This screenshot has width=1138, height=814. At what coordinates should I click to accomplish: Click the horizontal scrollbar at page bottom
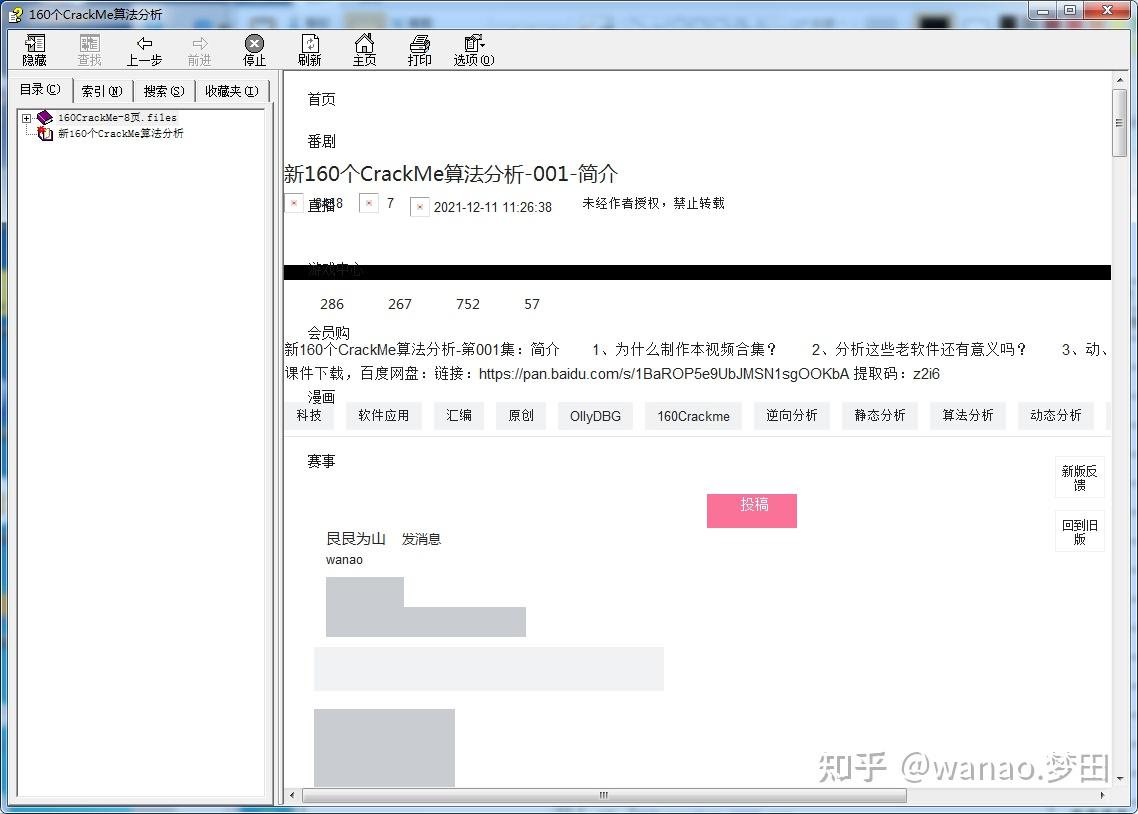[602, 794]
